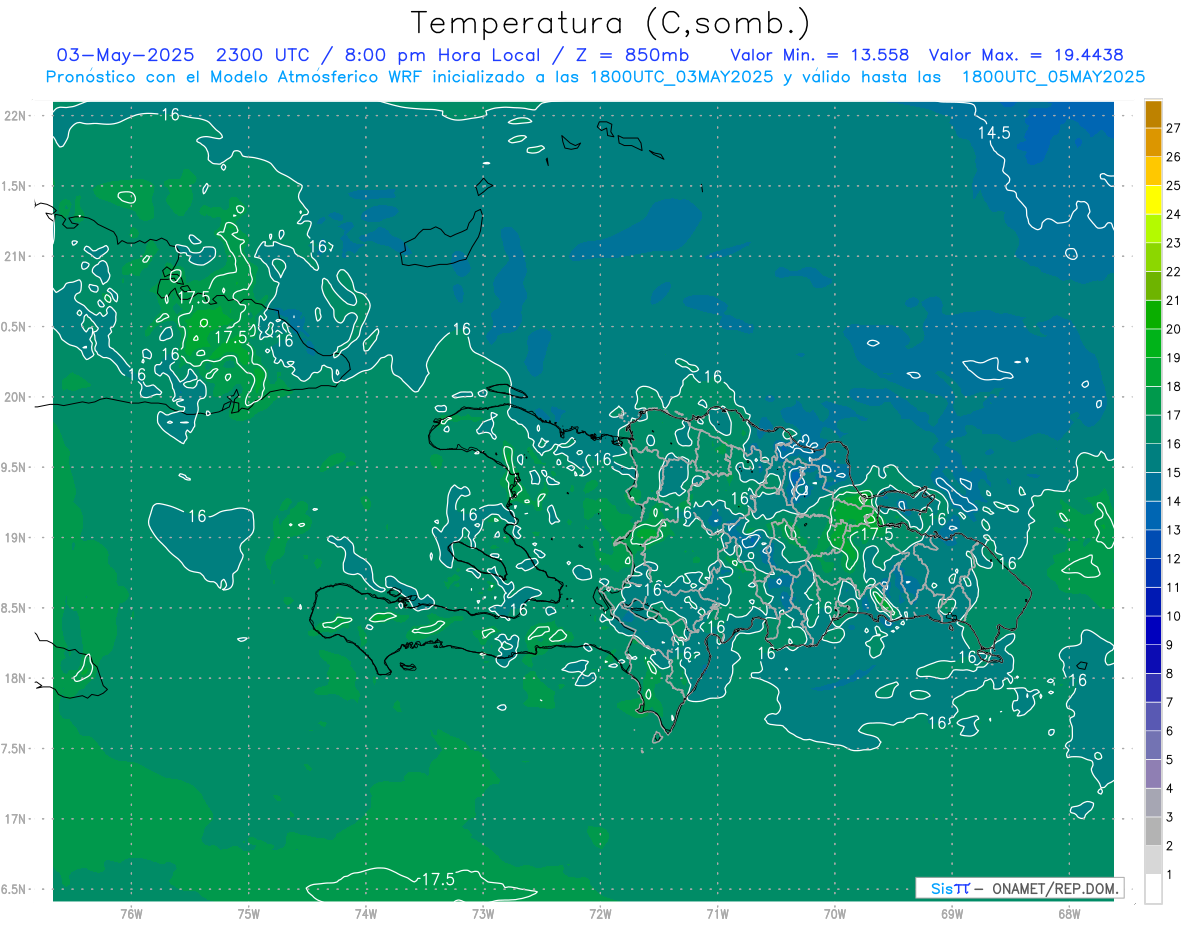
Task: Pick the yellow swatch between 24 and 25
Action: point(1154,200)
